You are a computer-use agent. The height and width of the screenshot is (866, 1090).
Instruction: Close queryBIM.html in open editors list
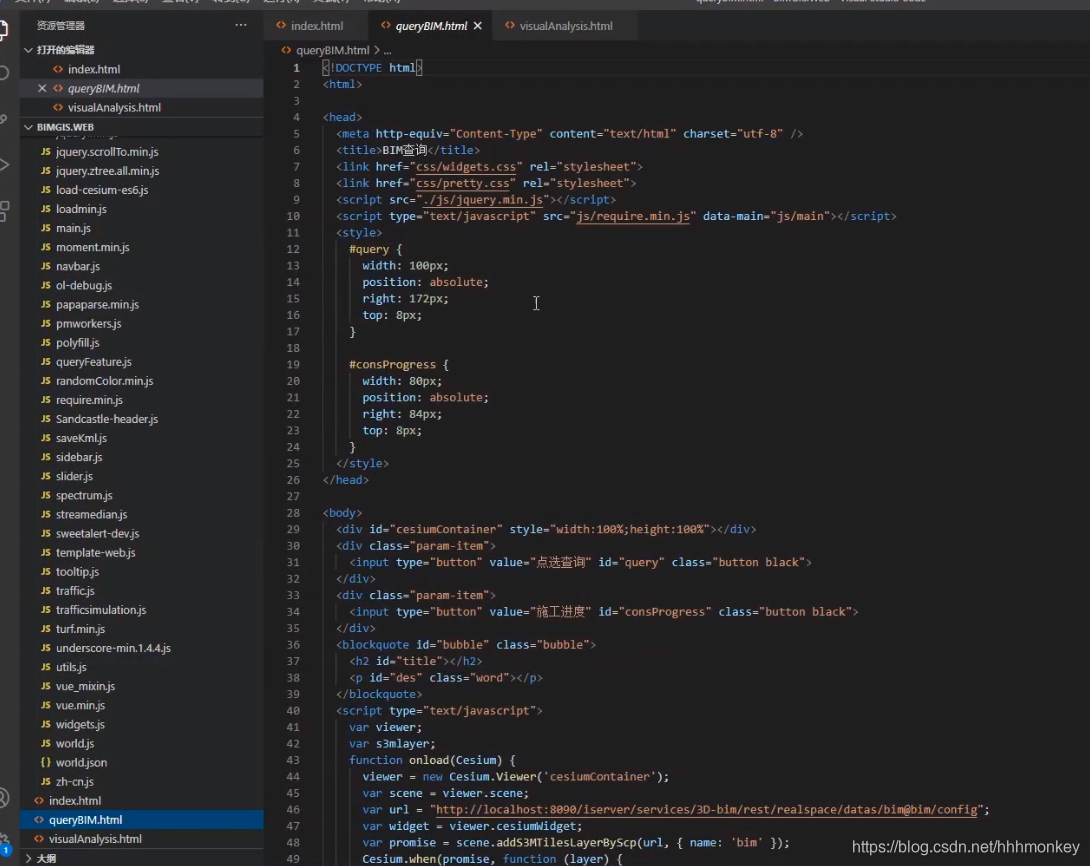(42, 88)
